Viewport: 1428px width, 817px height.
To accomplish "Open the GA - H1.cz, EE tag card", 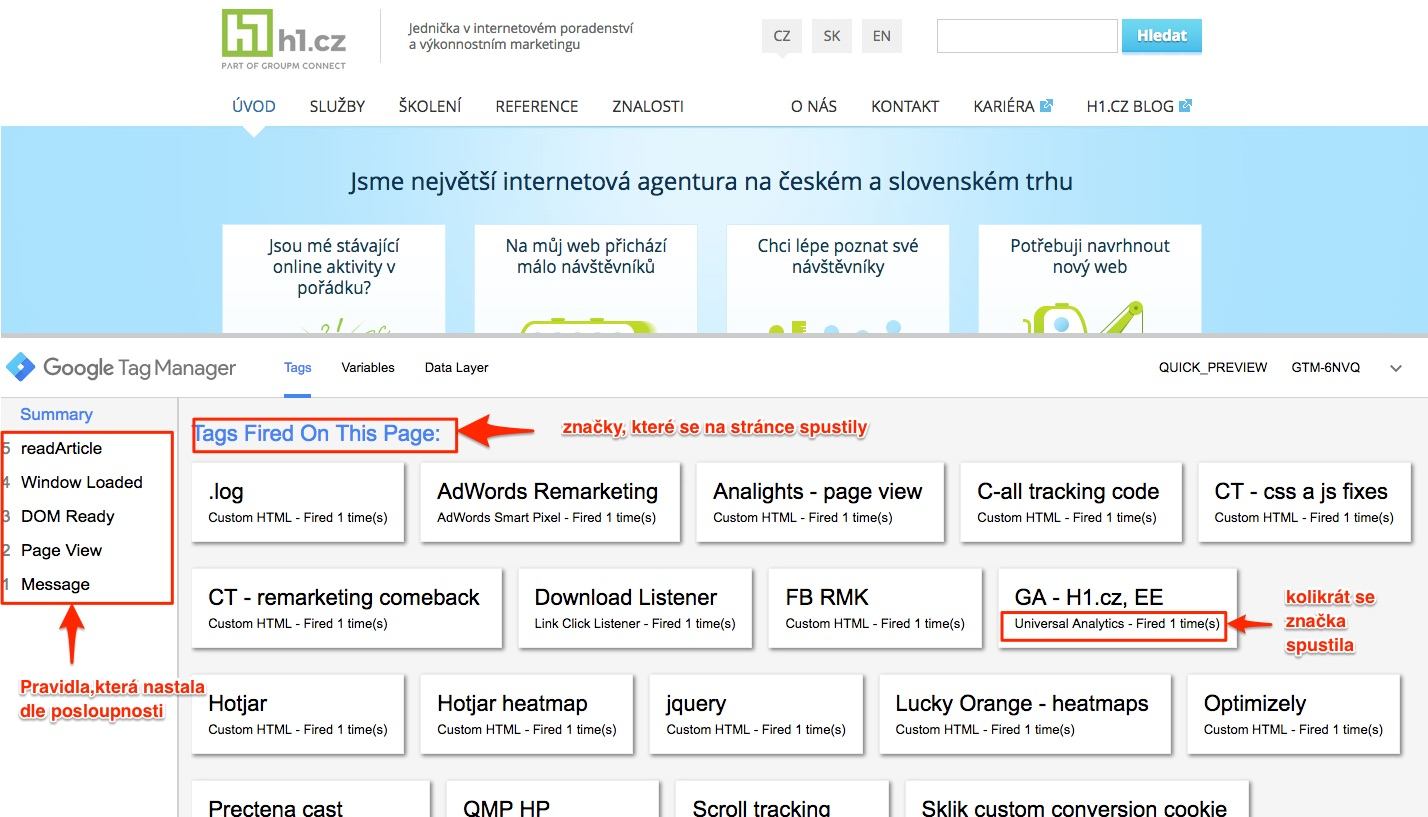I will 1118,608.
